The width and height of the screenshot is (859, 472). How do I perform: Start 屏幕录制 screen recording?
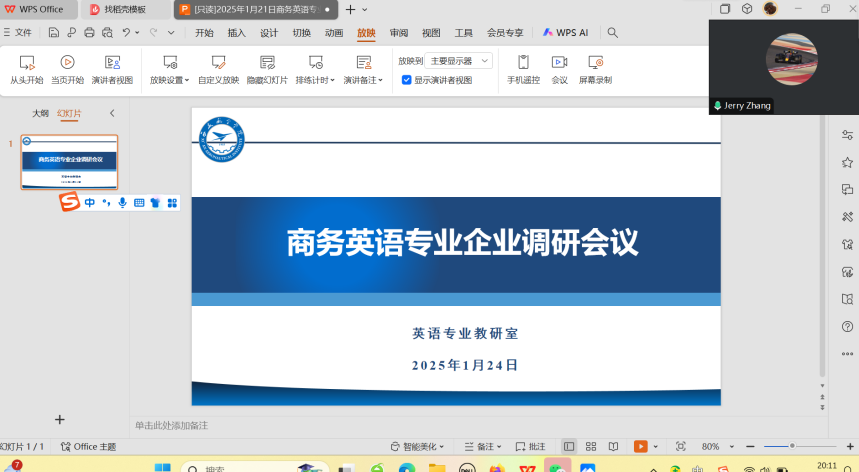[x=595, y=63]
